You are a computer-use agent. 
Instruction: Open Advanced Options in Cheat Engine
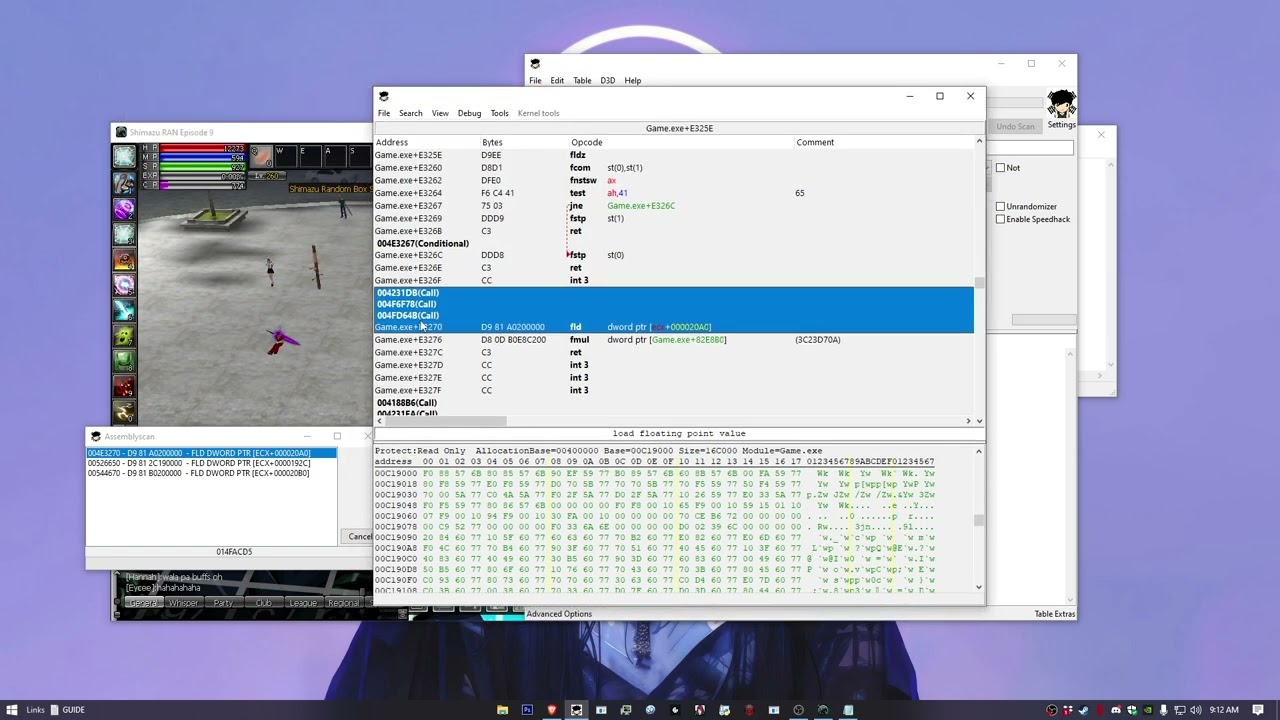559,614
